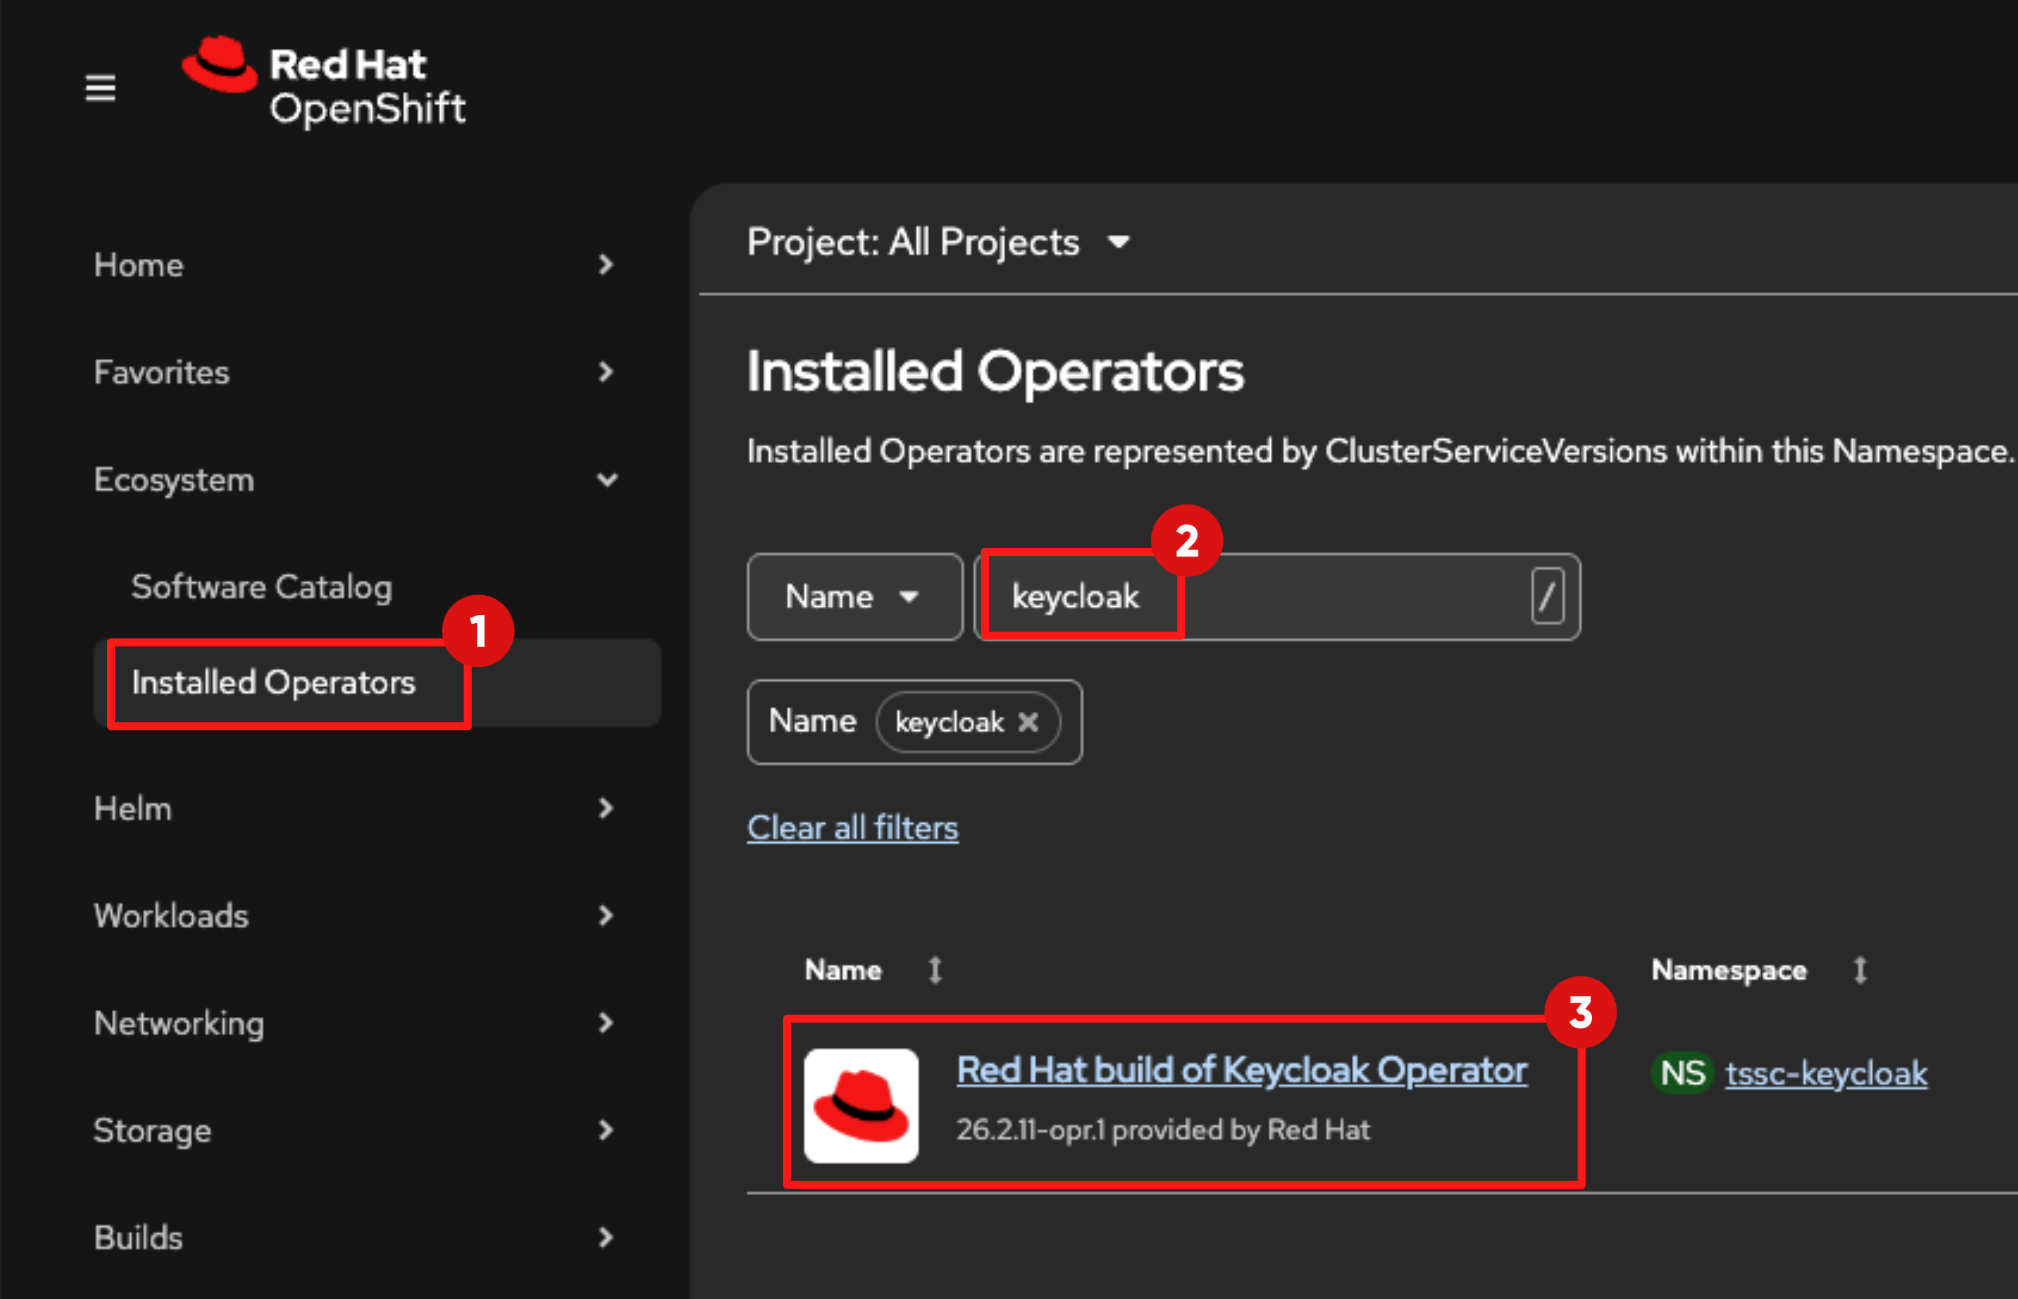Screen dimensions: 2018x1299
Task: Click the slash shortcut icon in search
Action: (1547, 597)
